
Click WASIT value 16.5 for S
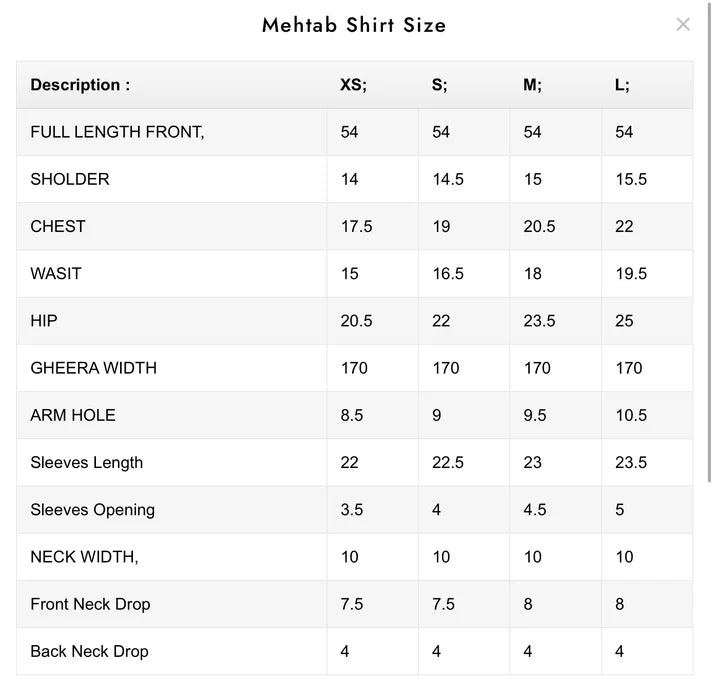(448, 274)
